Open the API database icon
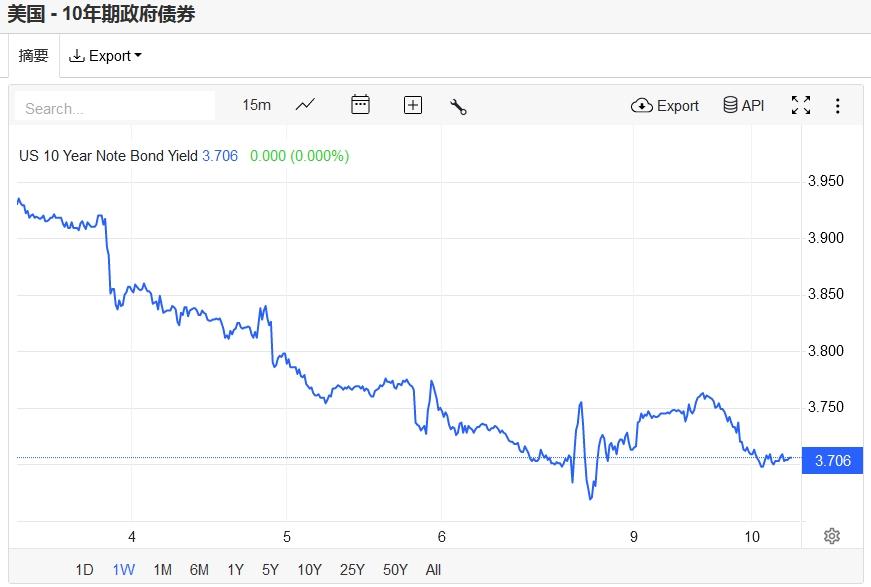This screenshot has height=587, width=871. pyautogui.click(x=743, y=105)
